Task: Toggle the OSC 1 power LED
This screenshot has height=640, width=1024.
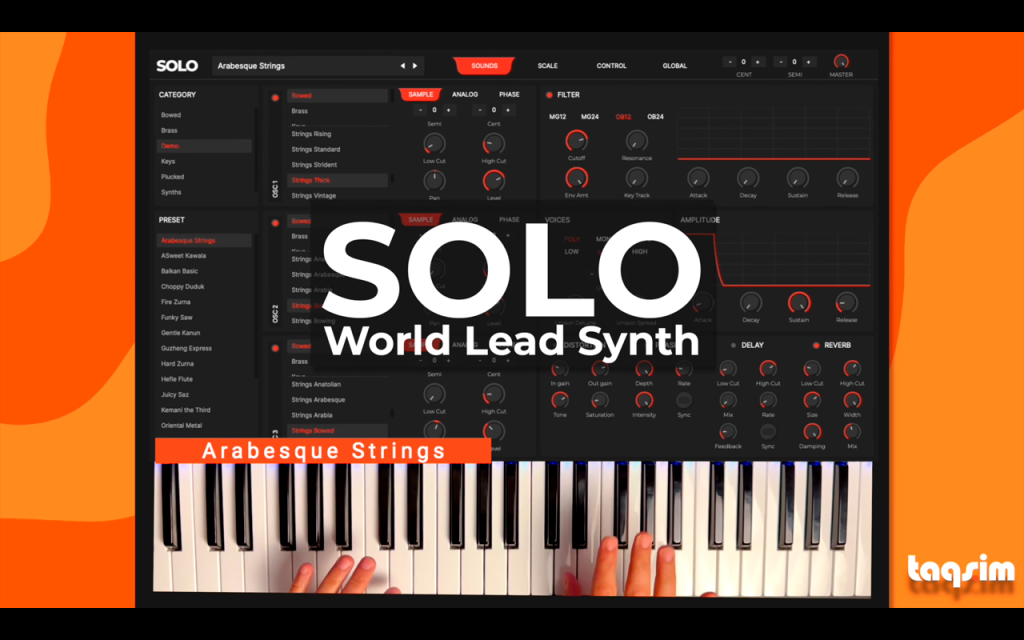Action: (275, 98)
